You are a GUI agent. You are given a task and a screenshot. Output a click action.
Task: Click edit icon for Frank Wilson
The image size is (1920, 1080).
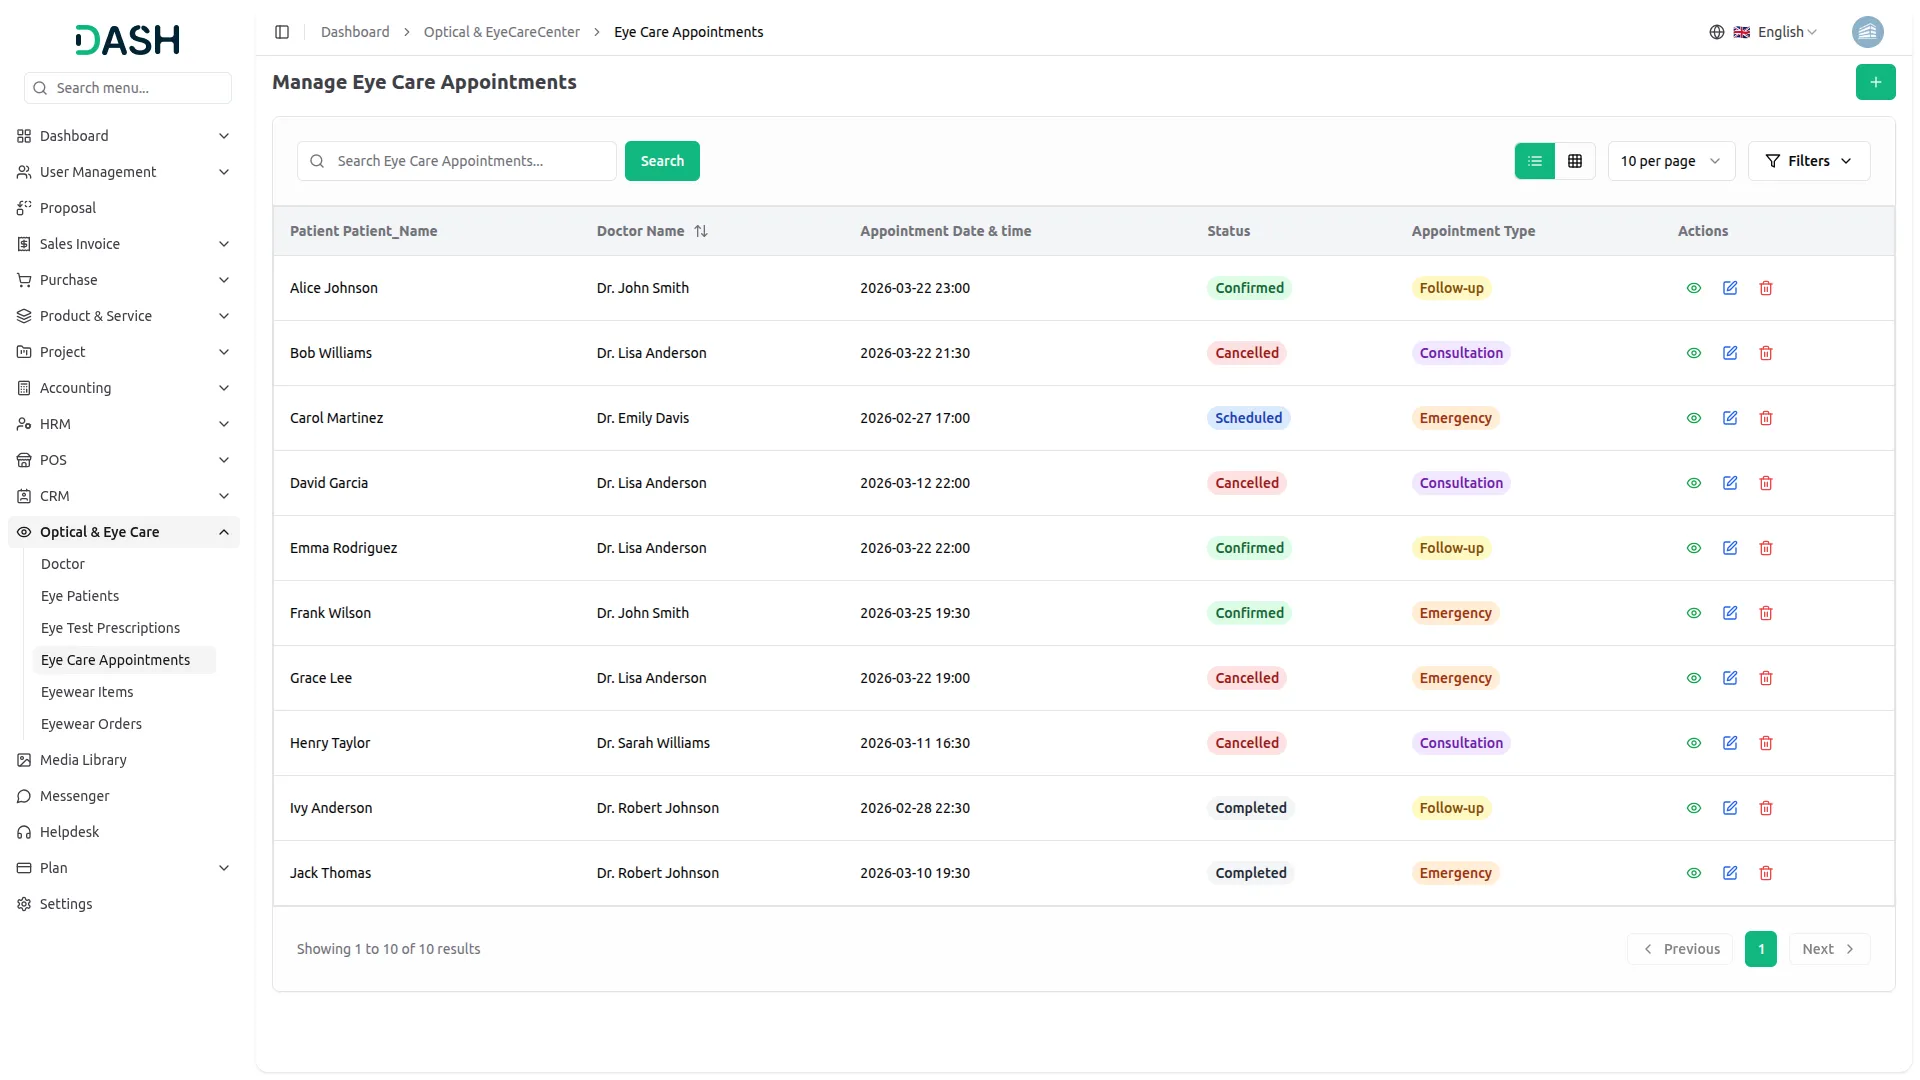[1730, 613]
